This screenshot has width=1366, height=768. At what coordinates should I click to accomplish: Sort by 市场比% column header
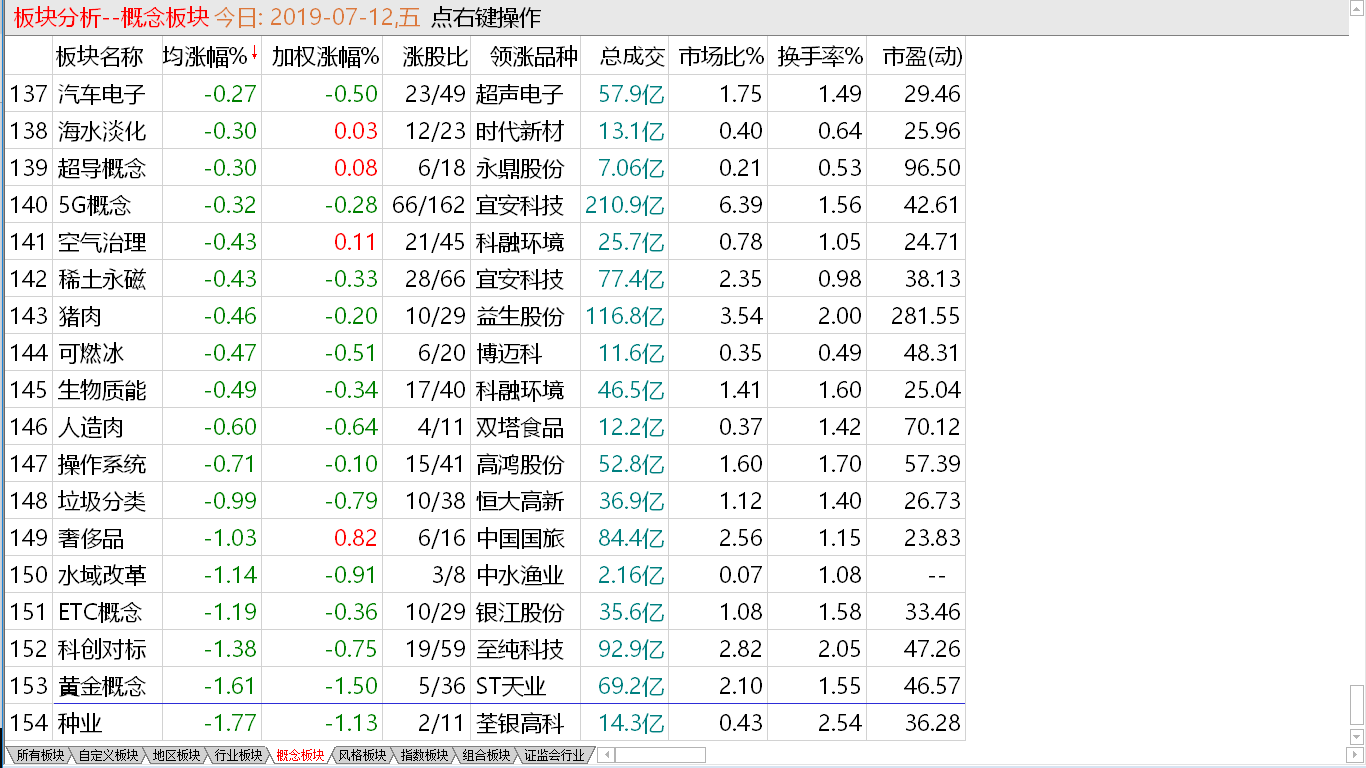[x=720, y=56]
